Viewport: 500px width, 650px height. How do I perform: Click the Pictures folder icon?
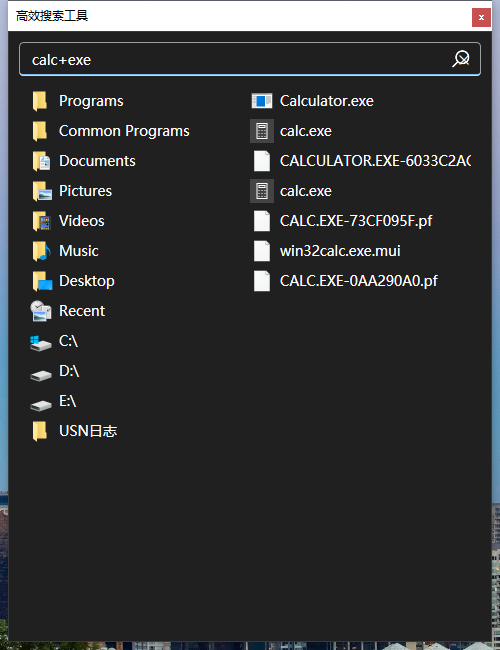point(41,191)
